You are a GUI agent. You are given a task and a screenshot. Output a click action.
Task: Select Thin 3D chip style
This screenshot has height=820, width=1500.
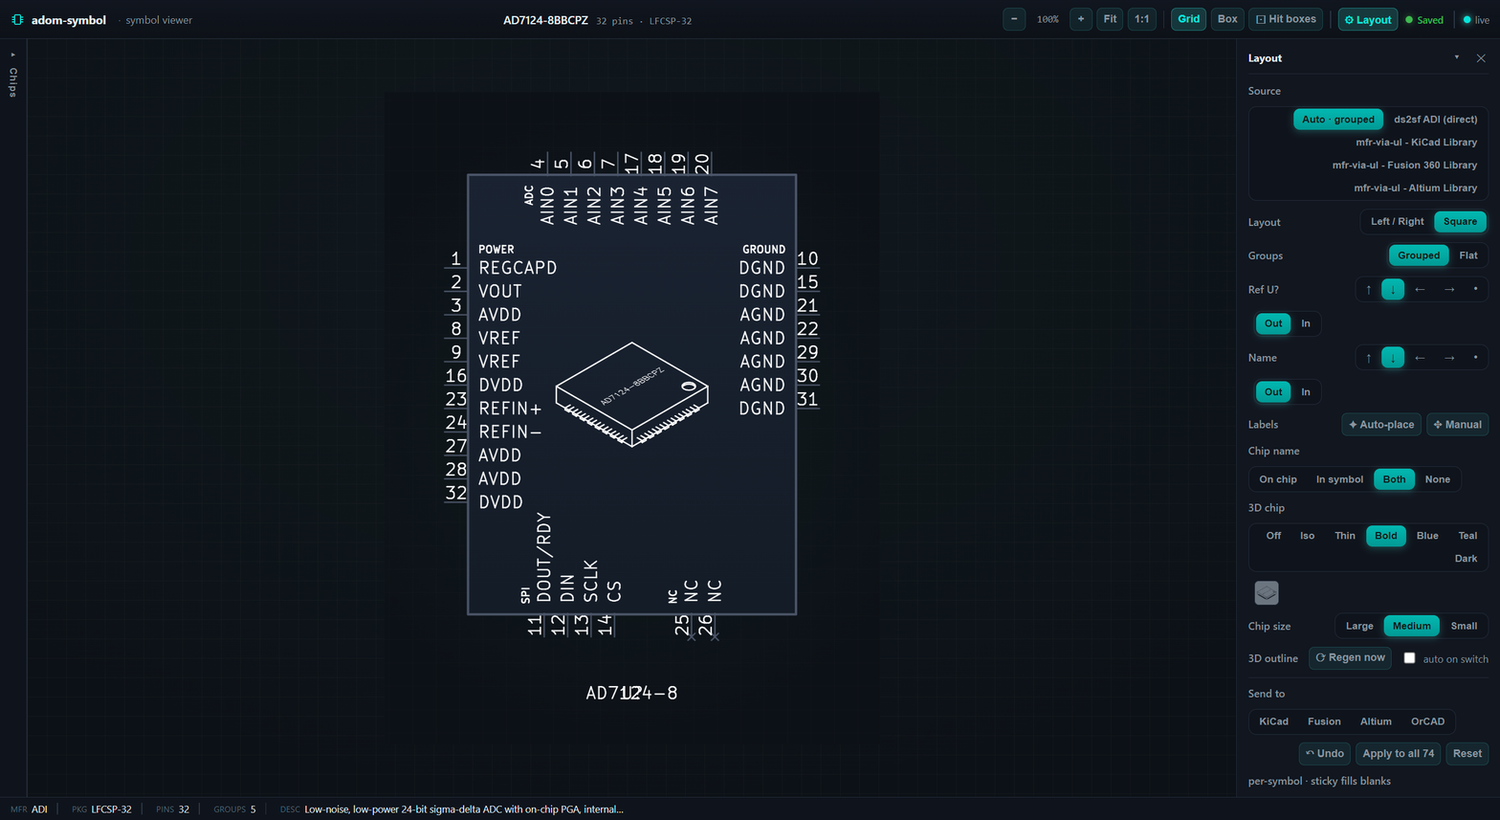tap(1345, 536)
